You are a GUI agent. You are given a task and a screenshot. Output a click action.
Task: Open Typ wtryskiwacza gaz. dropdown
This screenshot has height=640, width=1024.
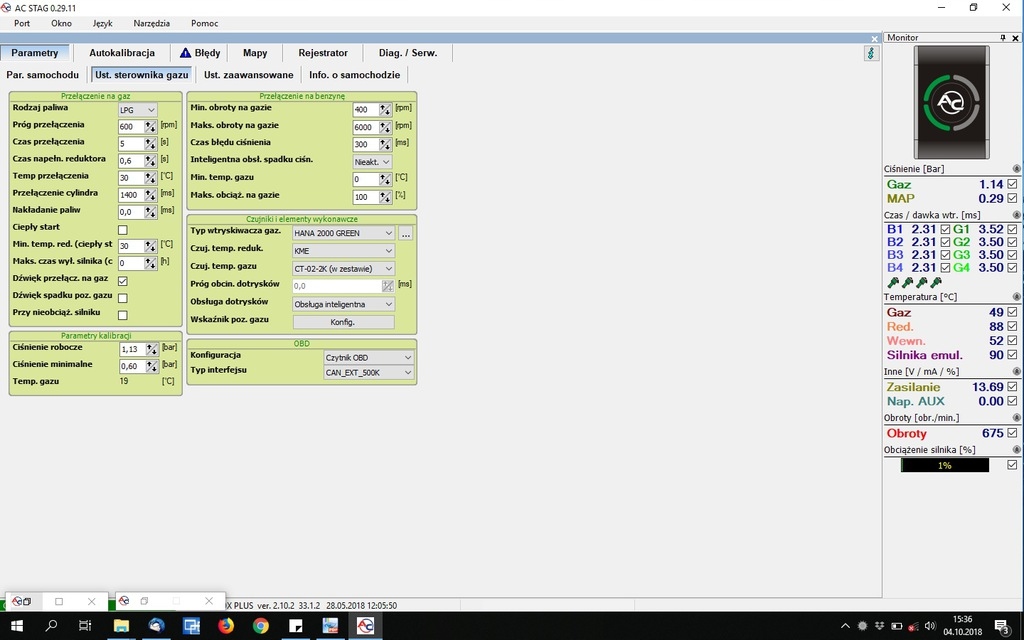pyautogui.click(x=344, y=233)
